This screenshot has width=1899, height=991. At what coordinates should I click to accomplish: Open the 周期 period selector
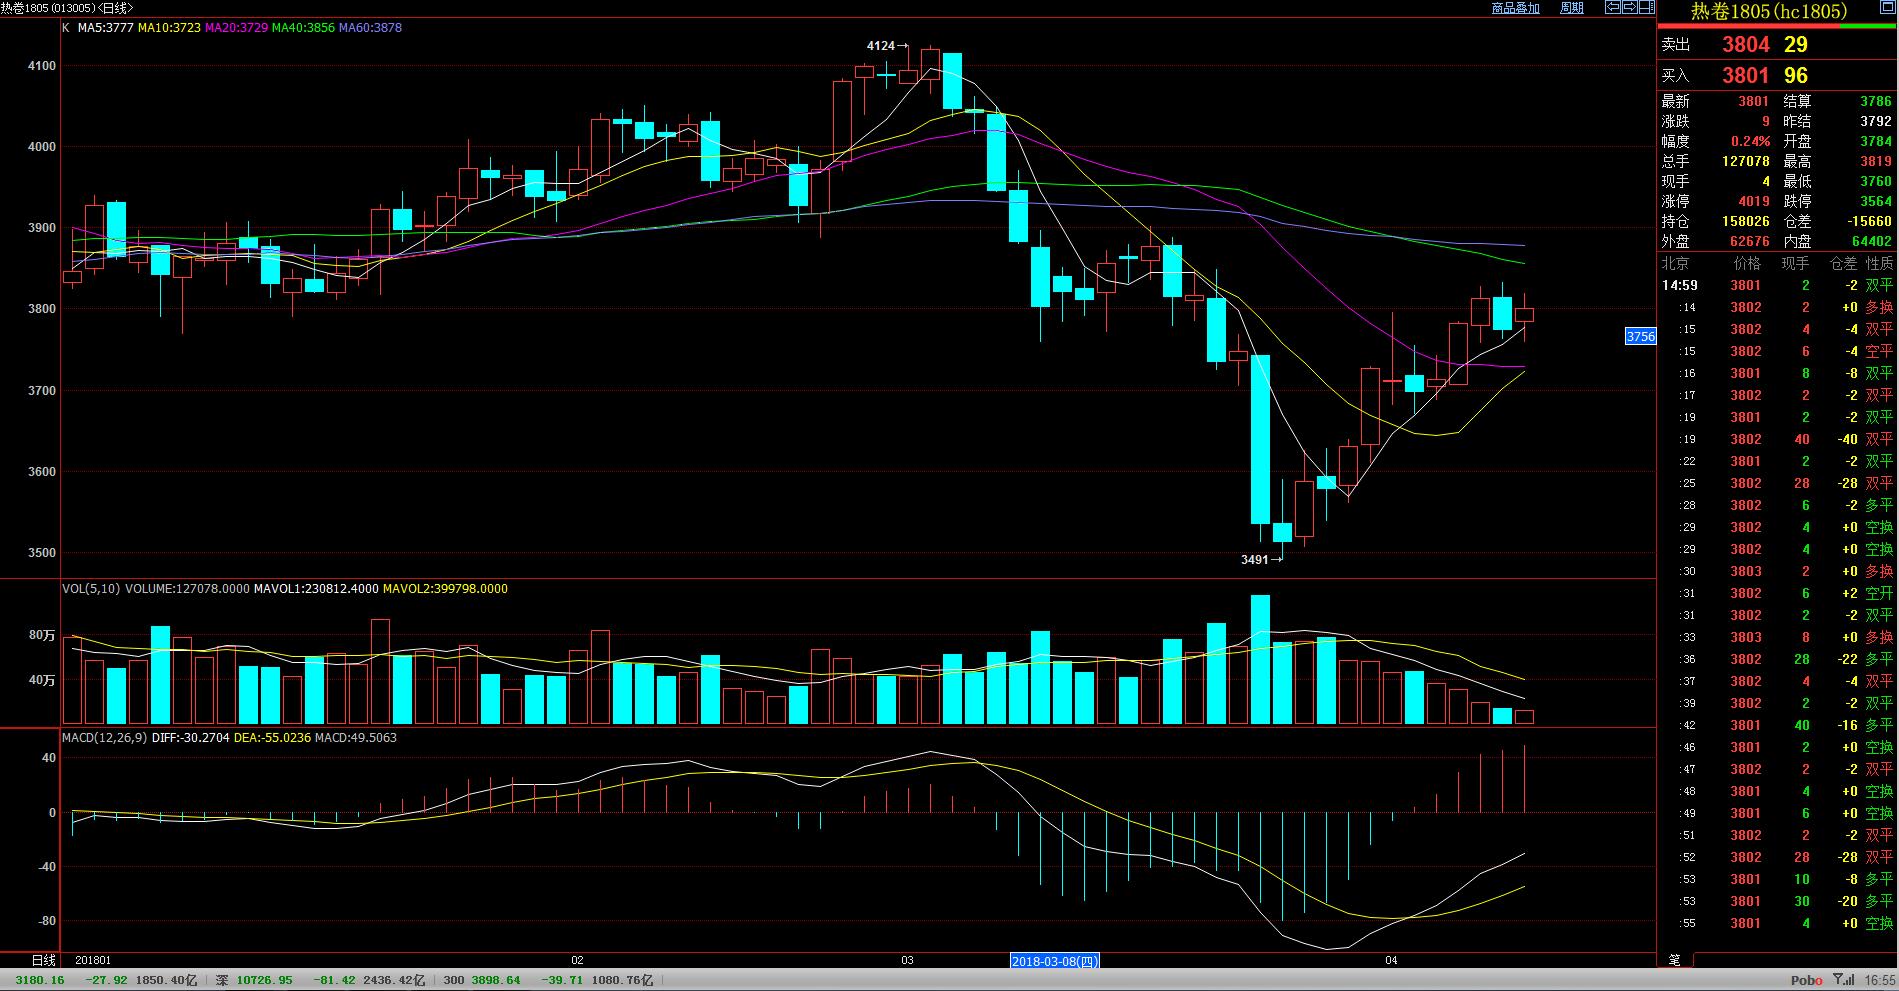[1572, 8]
